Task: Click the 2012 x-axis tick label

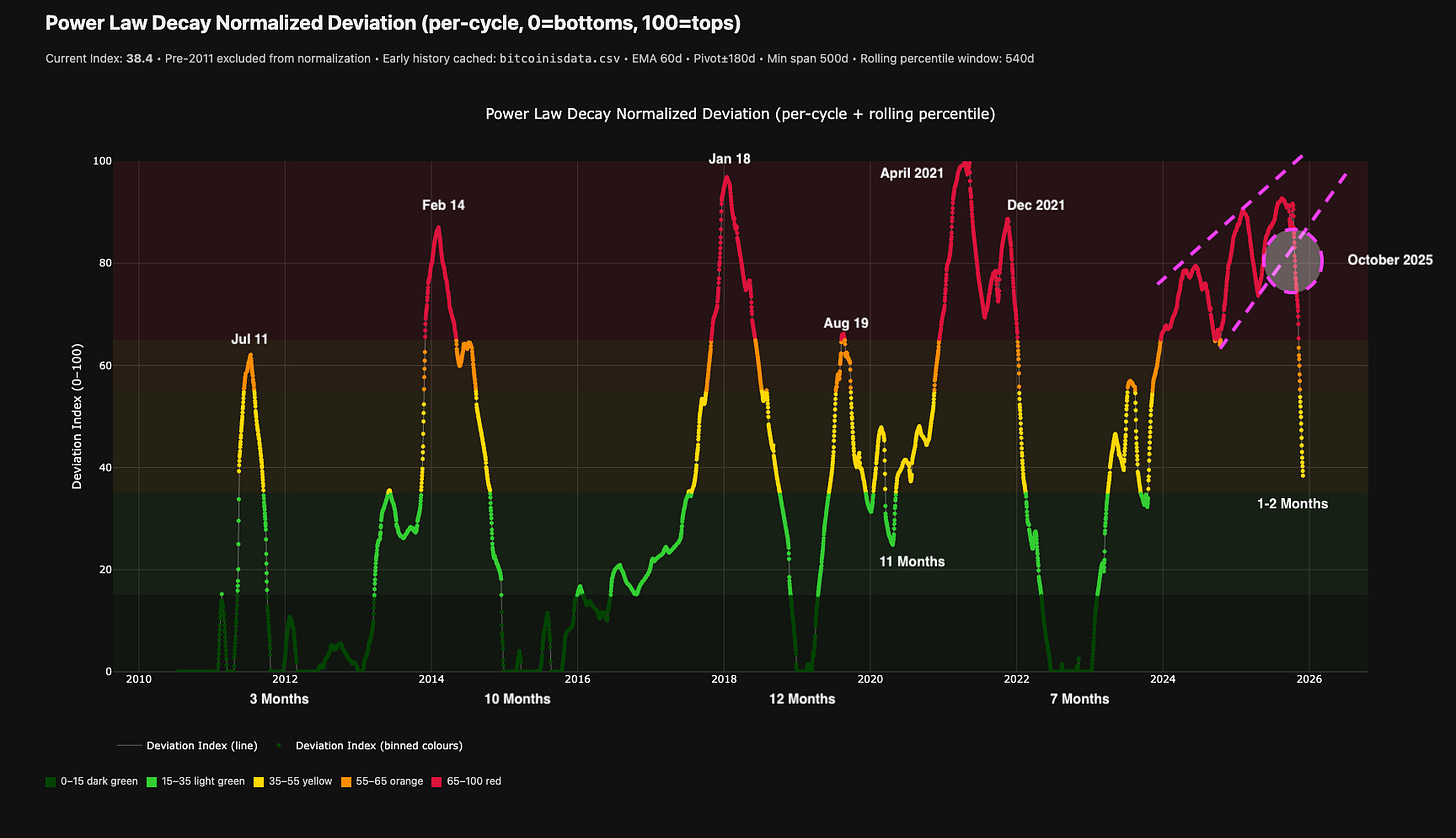Action: 285,681
